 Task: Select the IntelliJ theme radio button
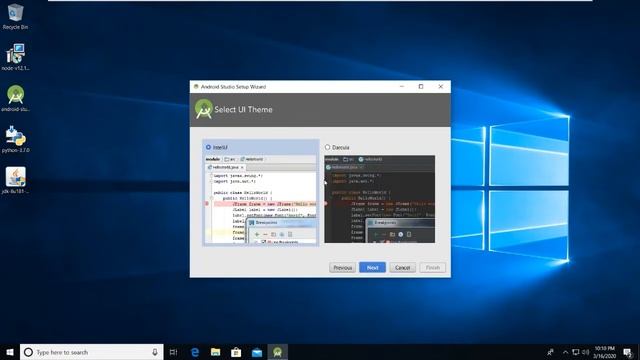pos(208,147)
